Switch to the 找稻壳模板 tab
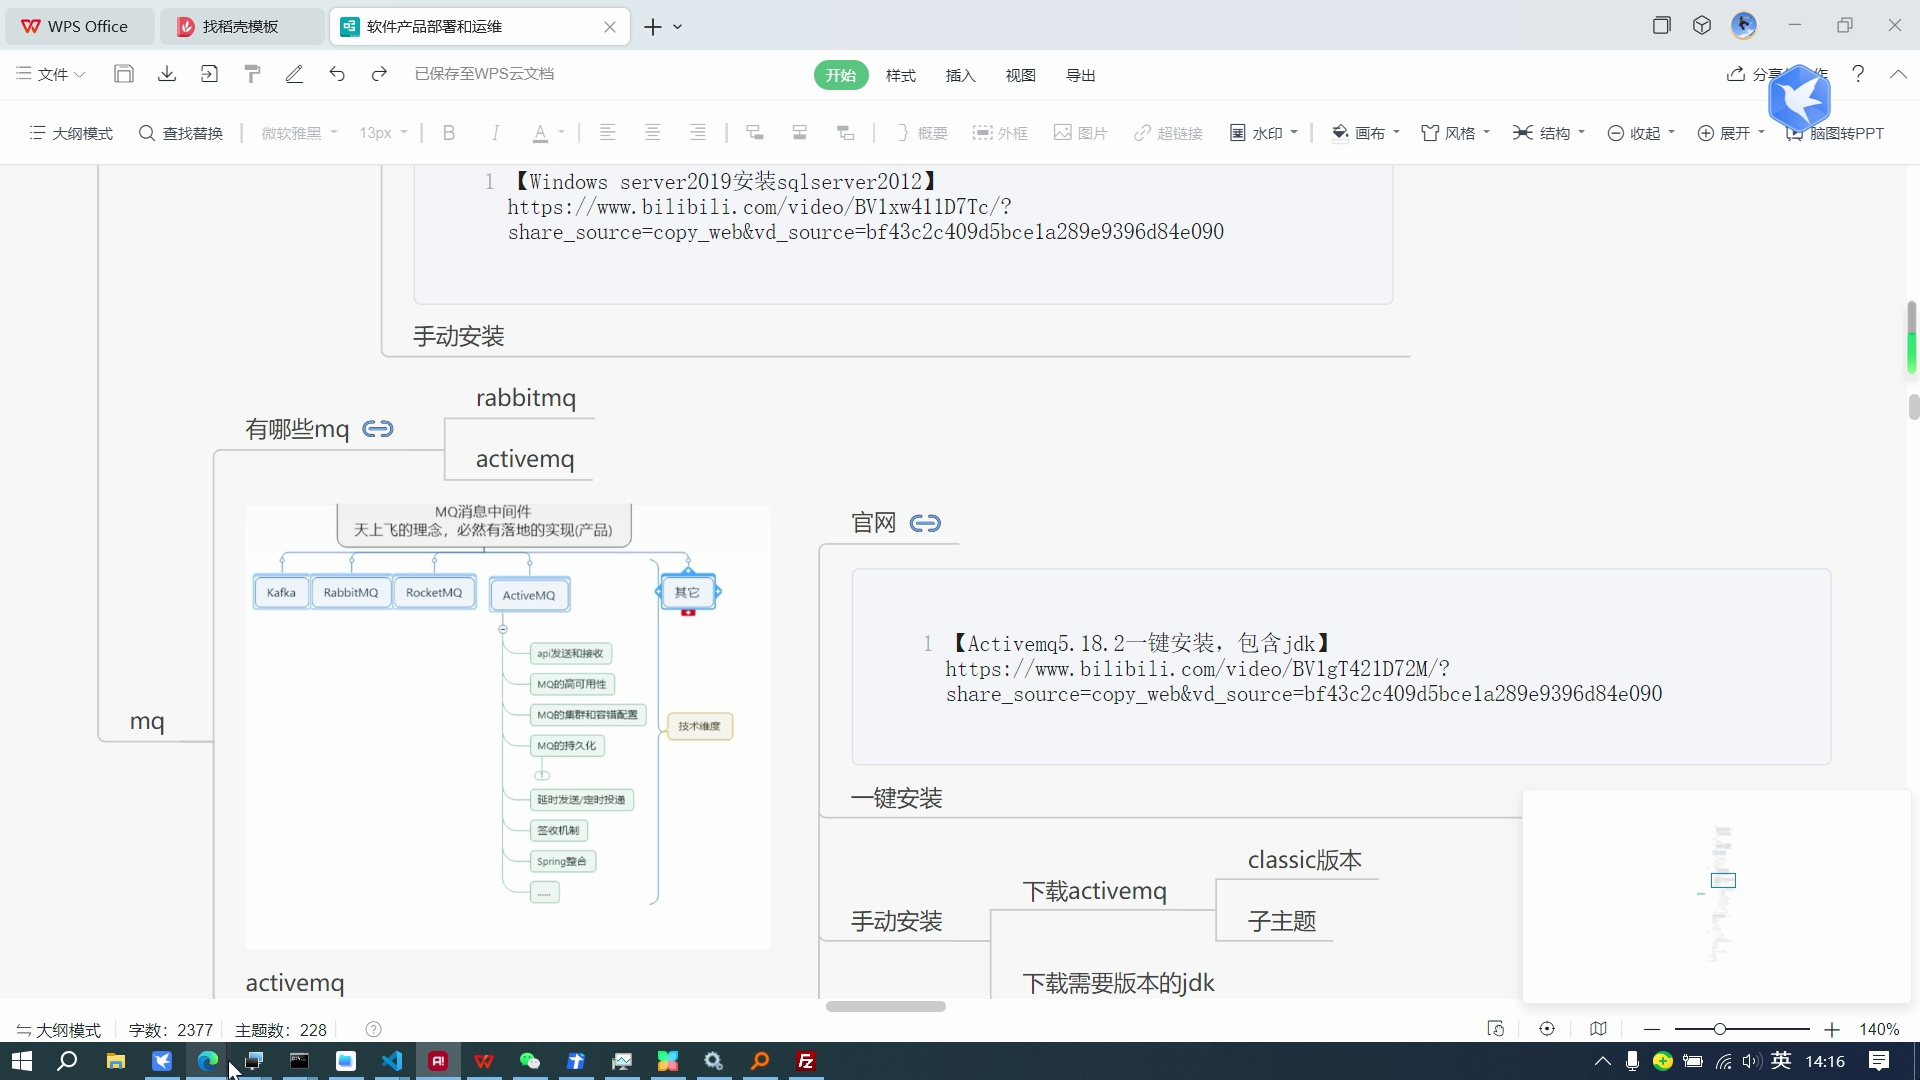The image size is (1920, 1080). (241, 27)
